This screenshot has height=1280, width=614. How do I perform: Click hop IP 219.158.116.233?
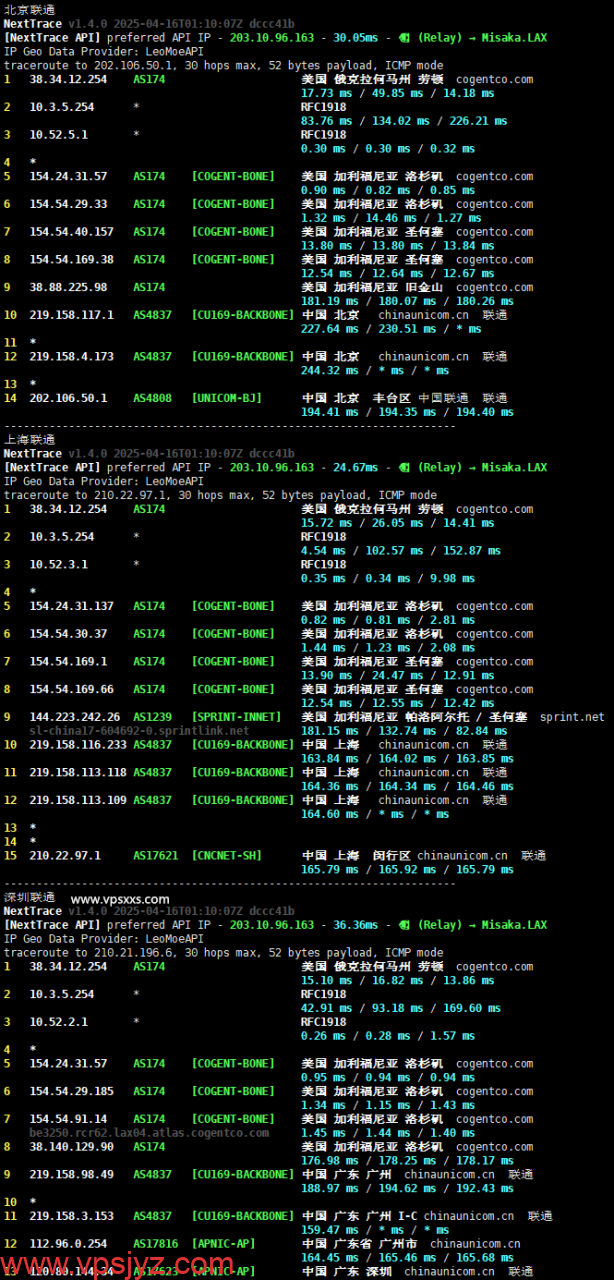click(78, 745)
